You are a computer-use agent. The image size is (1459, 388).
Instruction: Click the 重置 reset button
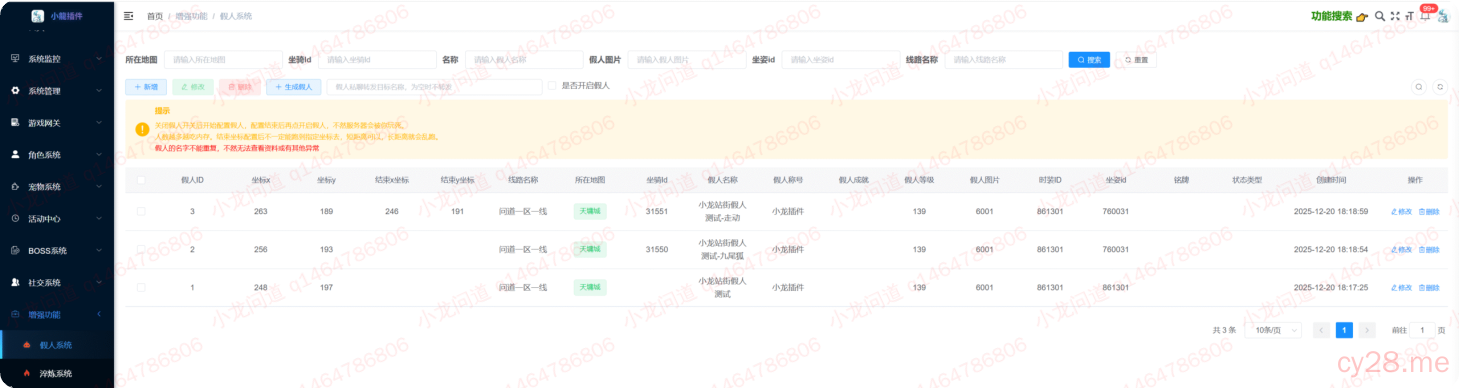click(x=1136, y=59)
